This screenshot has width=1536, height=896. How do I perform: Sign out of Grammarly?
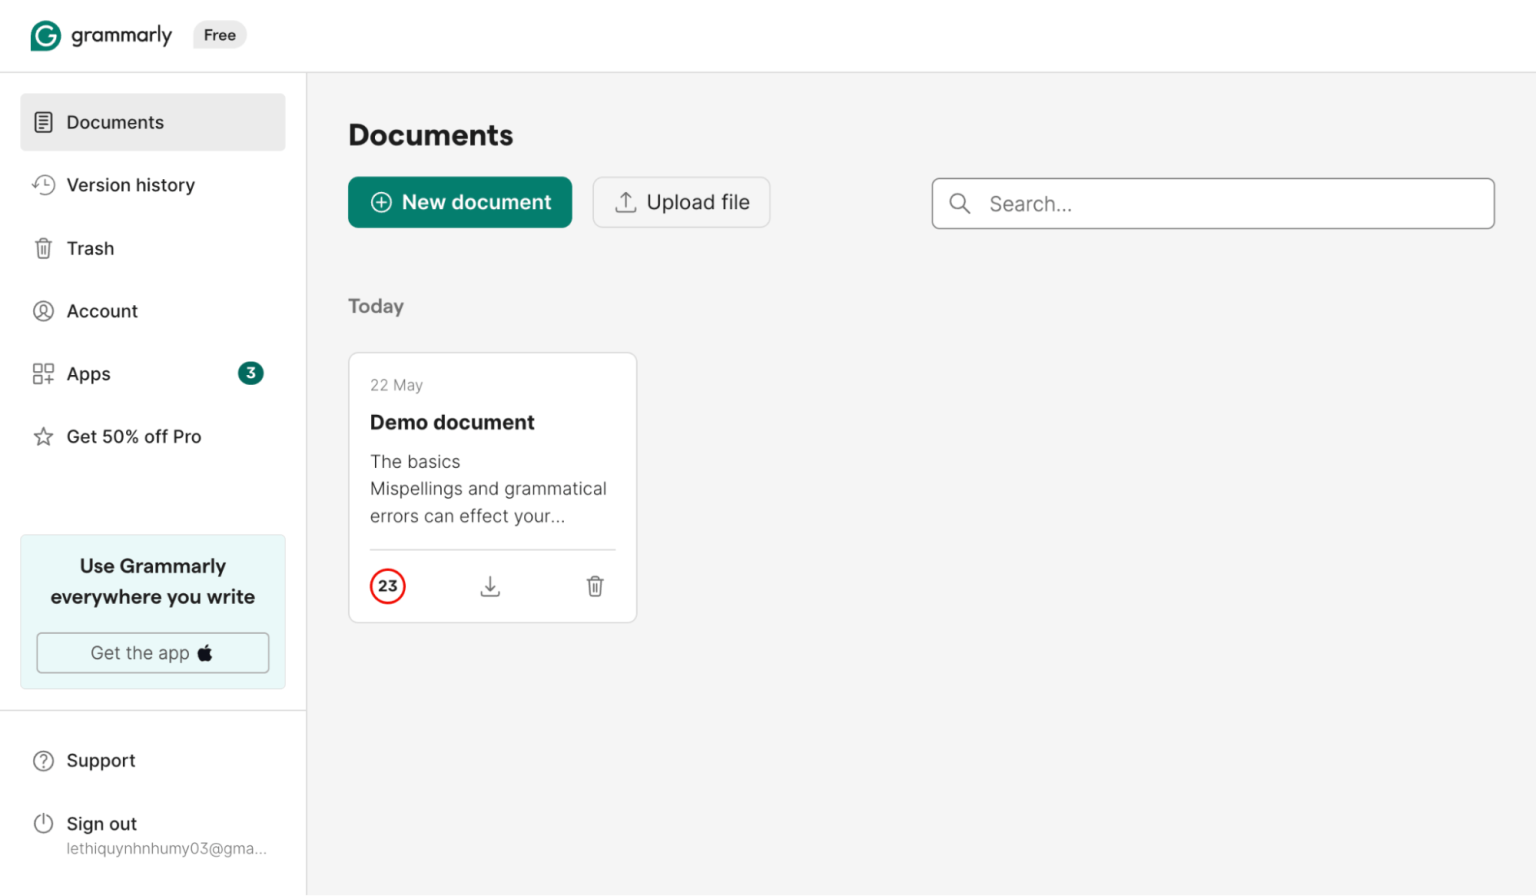[x=101, y=823]
